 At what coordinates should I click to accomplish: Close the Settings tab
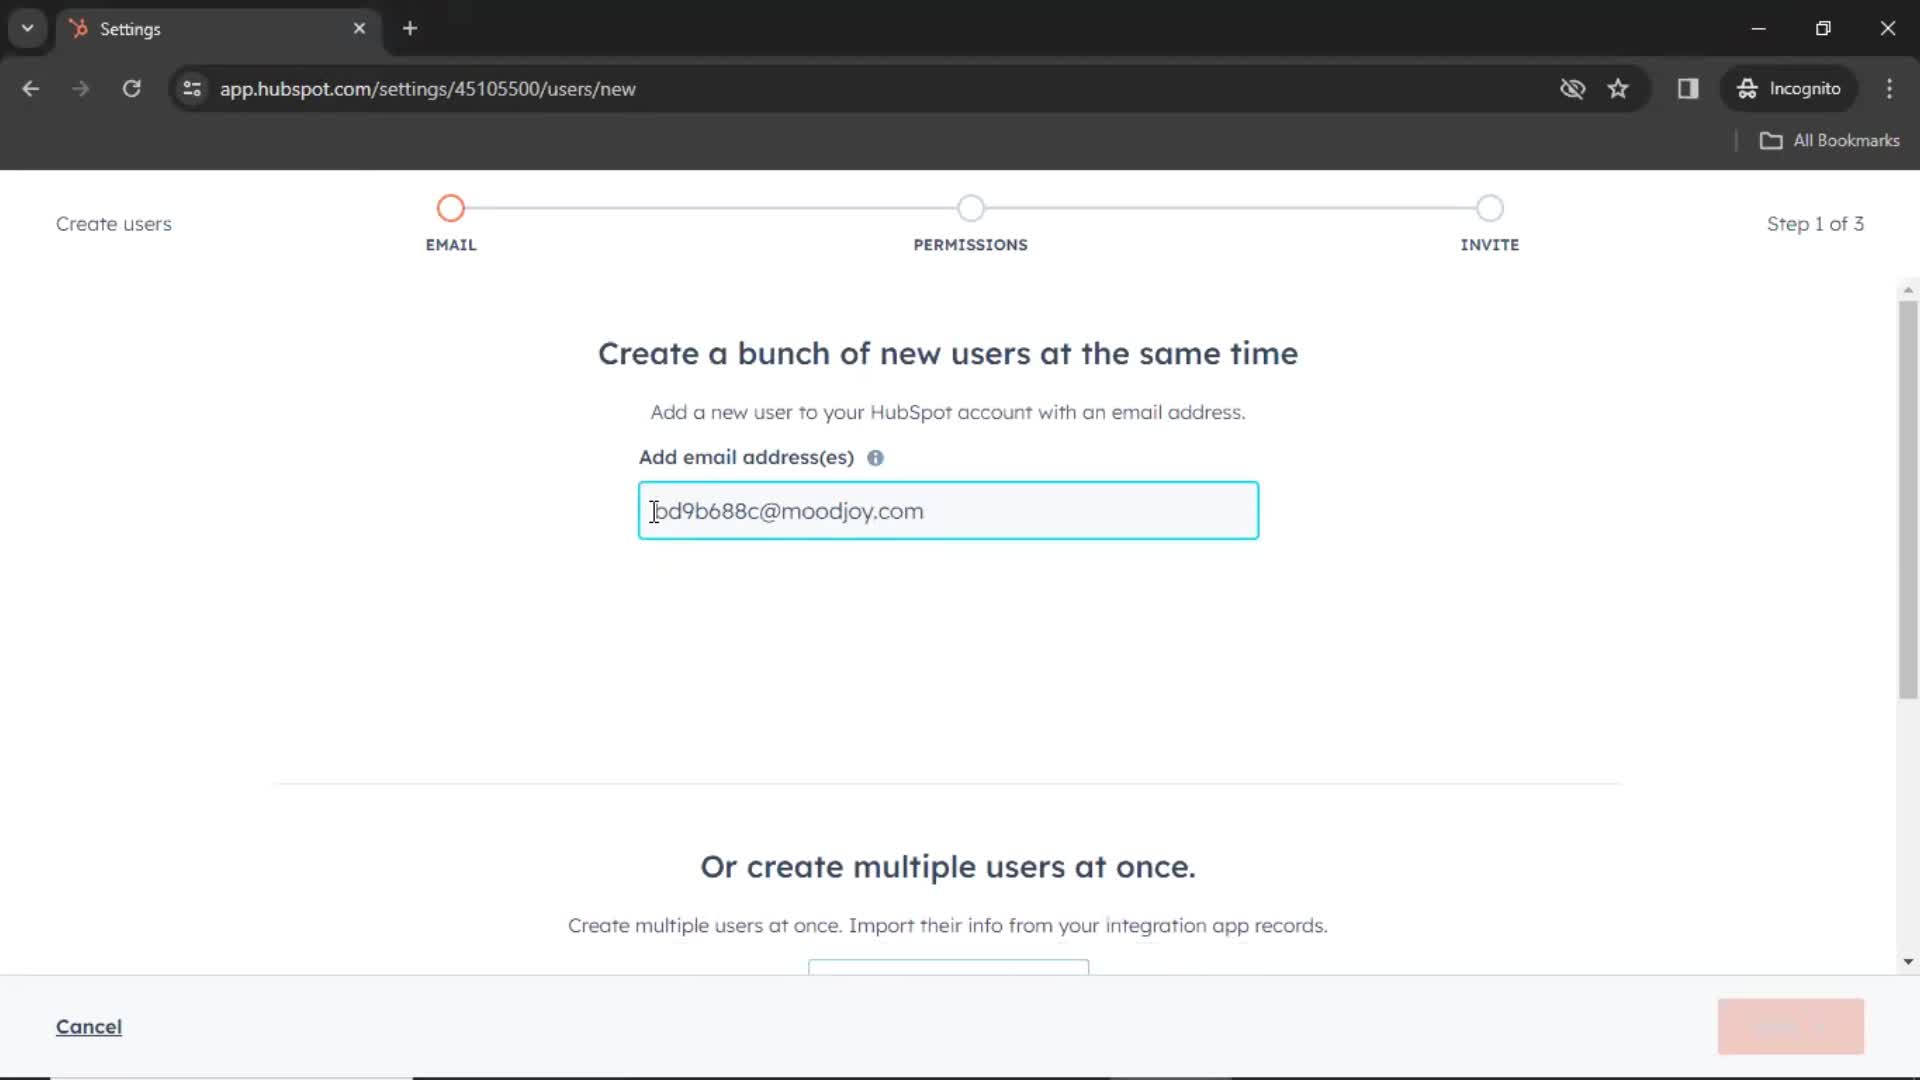click(x=359, y=29)
